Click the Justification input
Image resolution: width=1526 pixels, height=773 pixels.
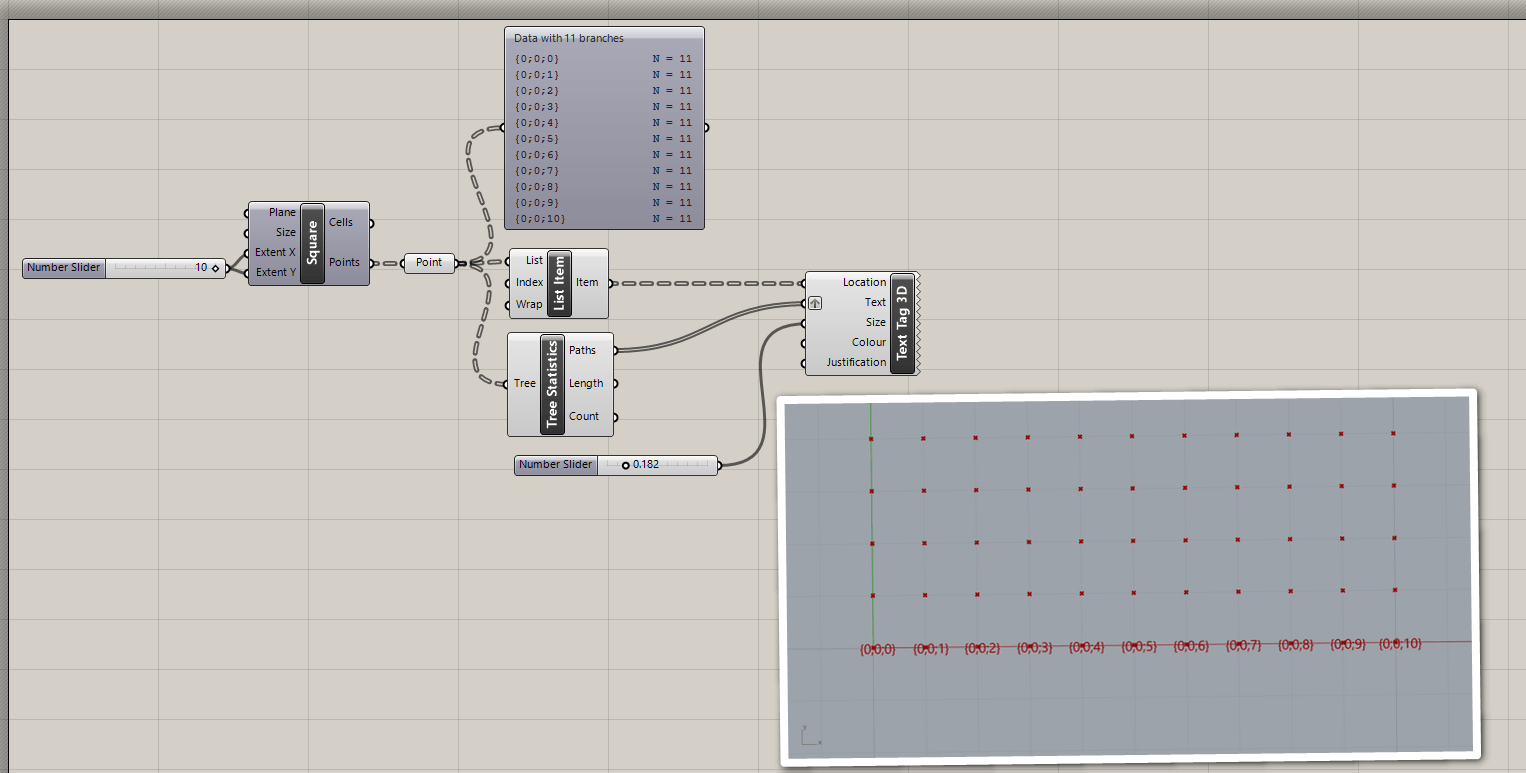[857, 363]
